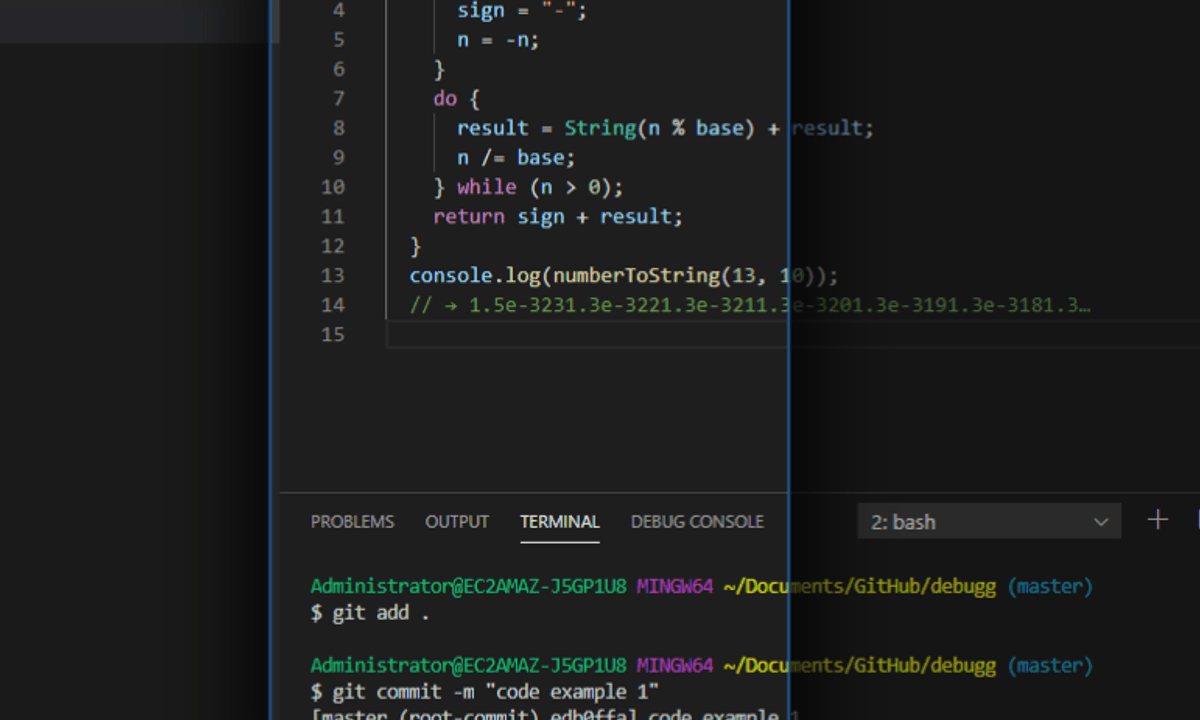Click the closing brace on line 12

click(416, 246)
